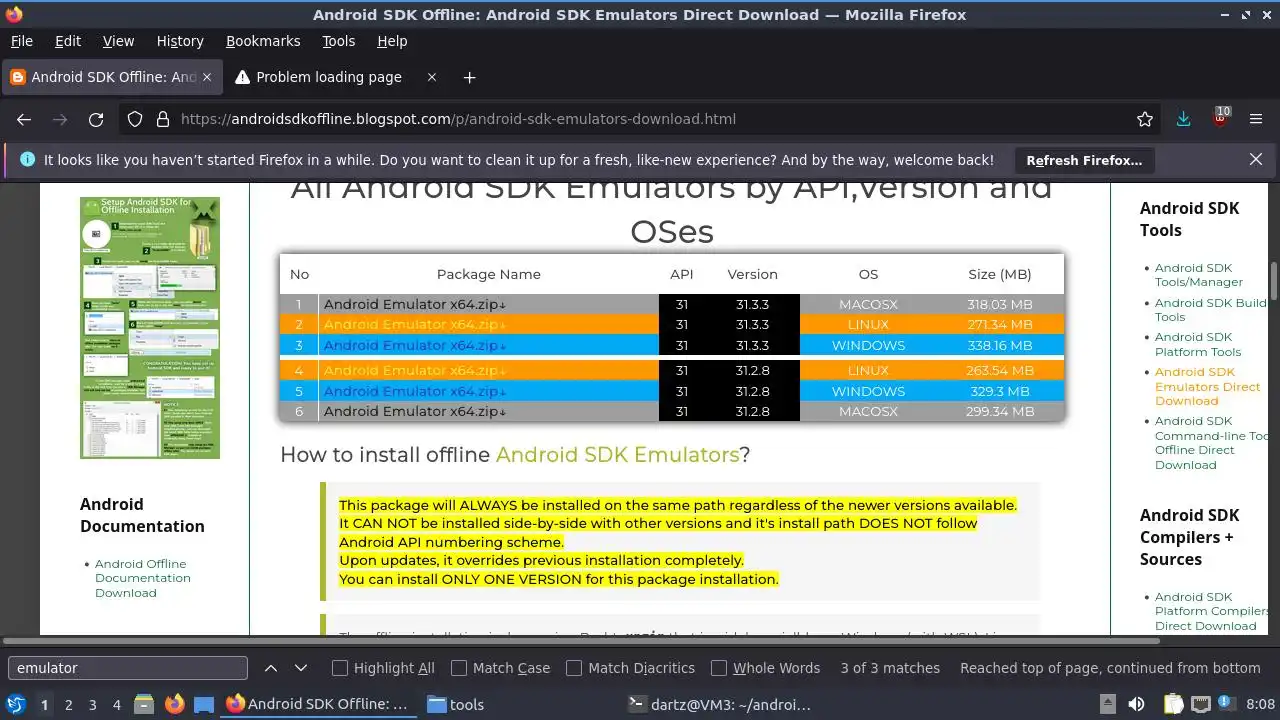Launch Firefox from the taskbar quick launcher
Image resolution: width=1280 pixels, height=720 pixels.
coord(175,704)
